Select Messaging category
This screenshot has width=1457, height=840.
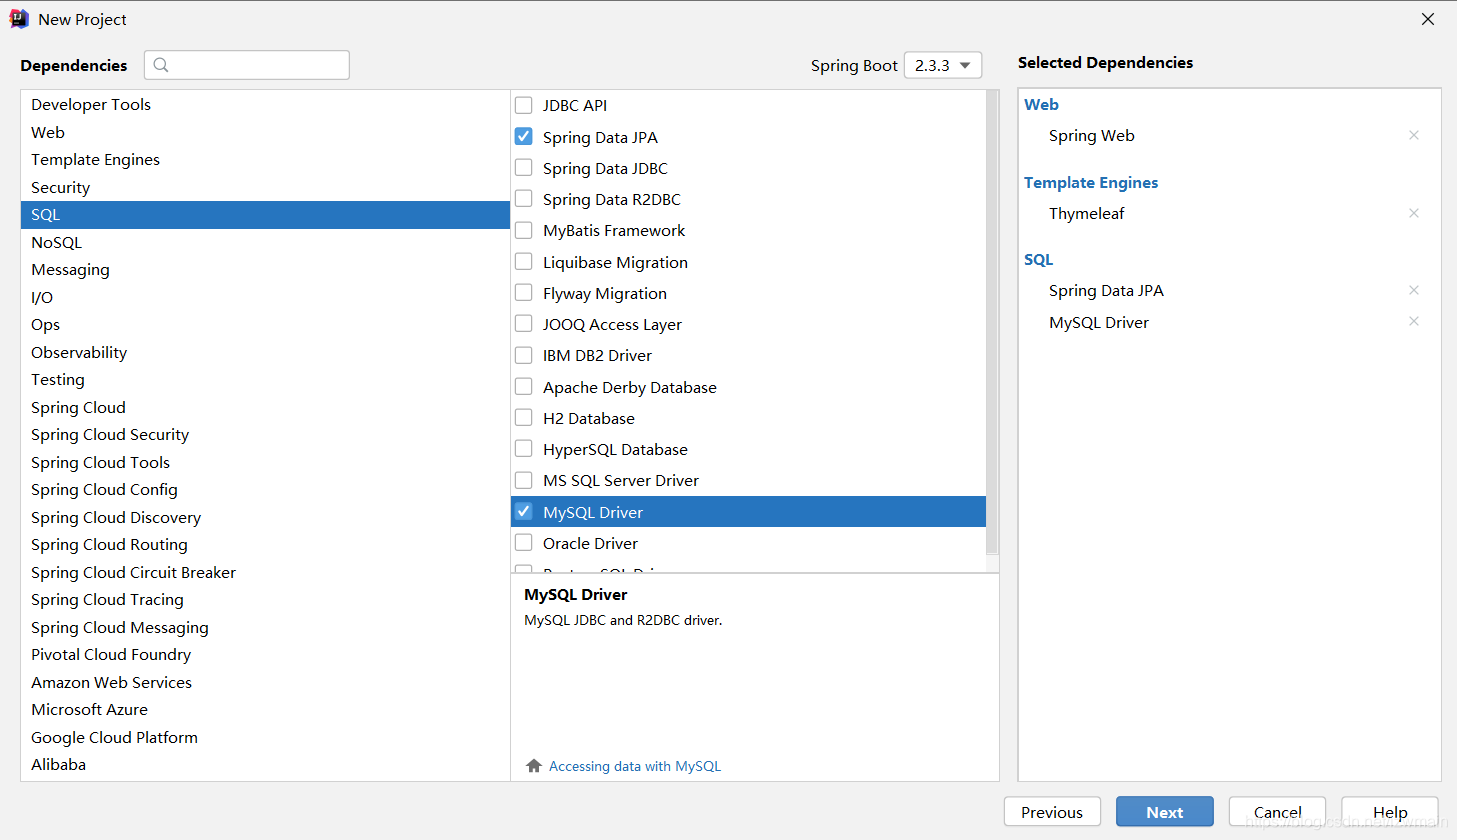pyautogui.click(x=265, y=269)
